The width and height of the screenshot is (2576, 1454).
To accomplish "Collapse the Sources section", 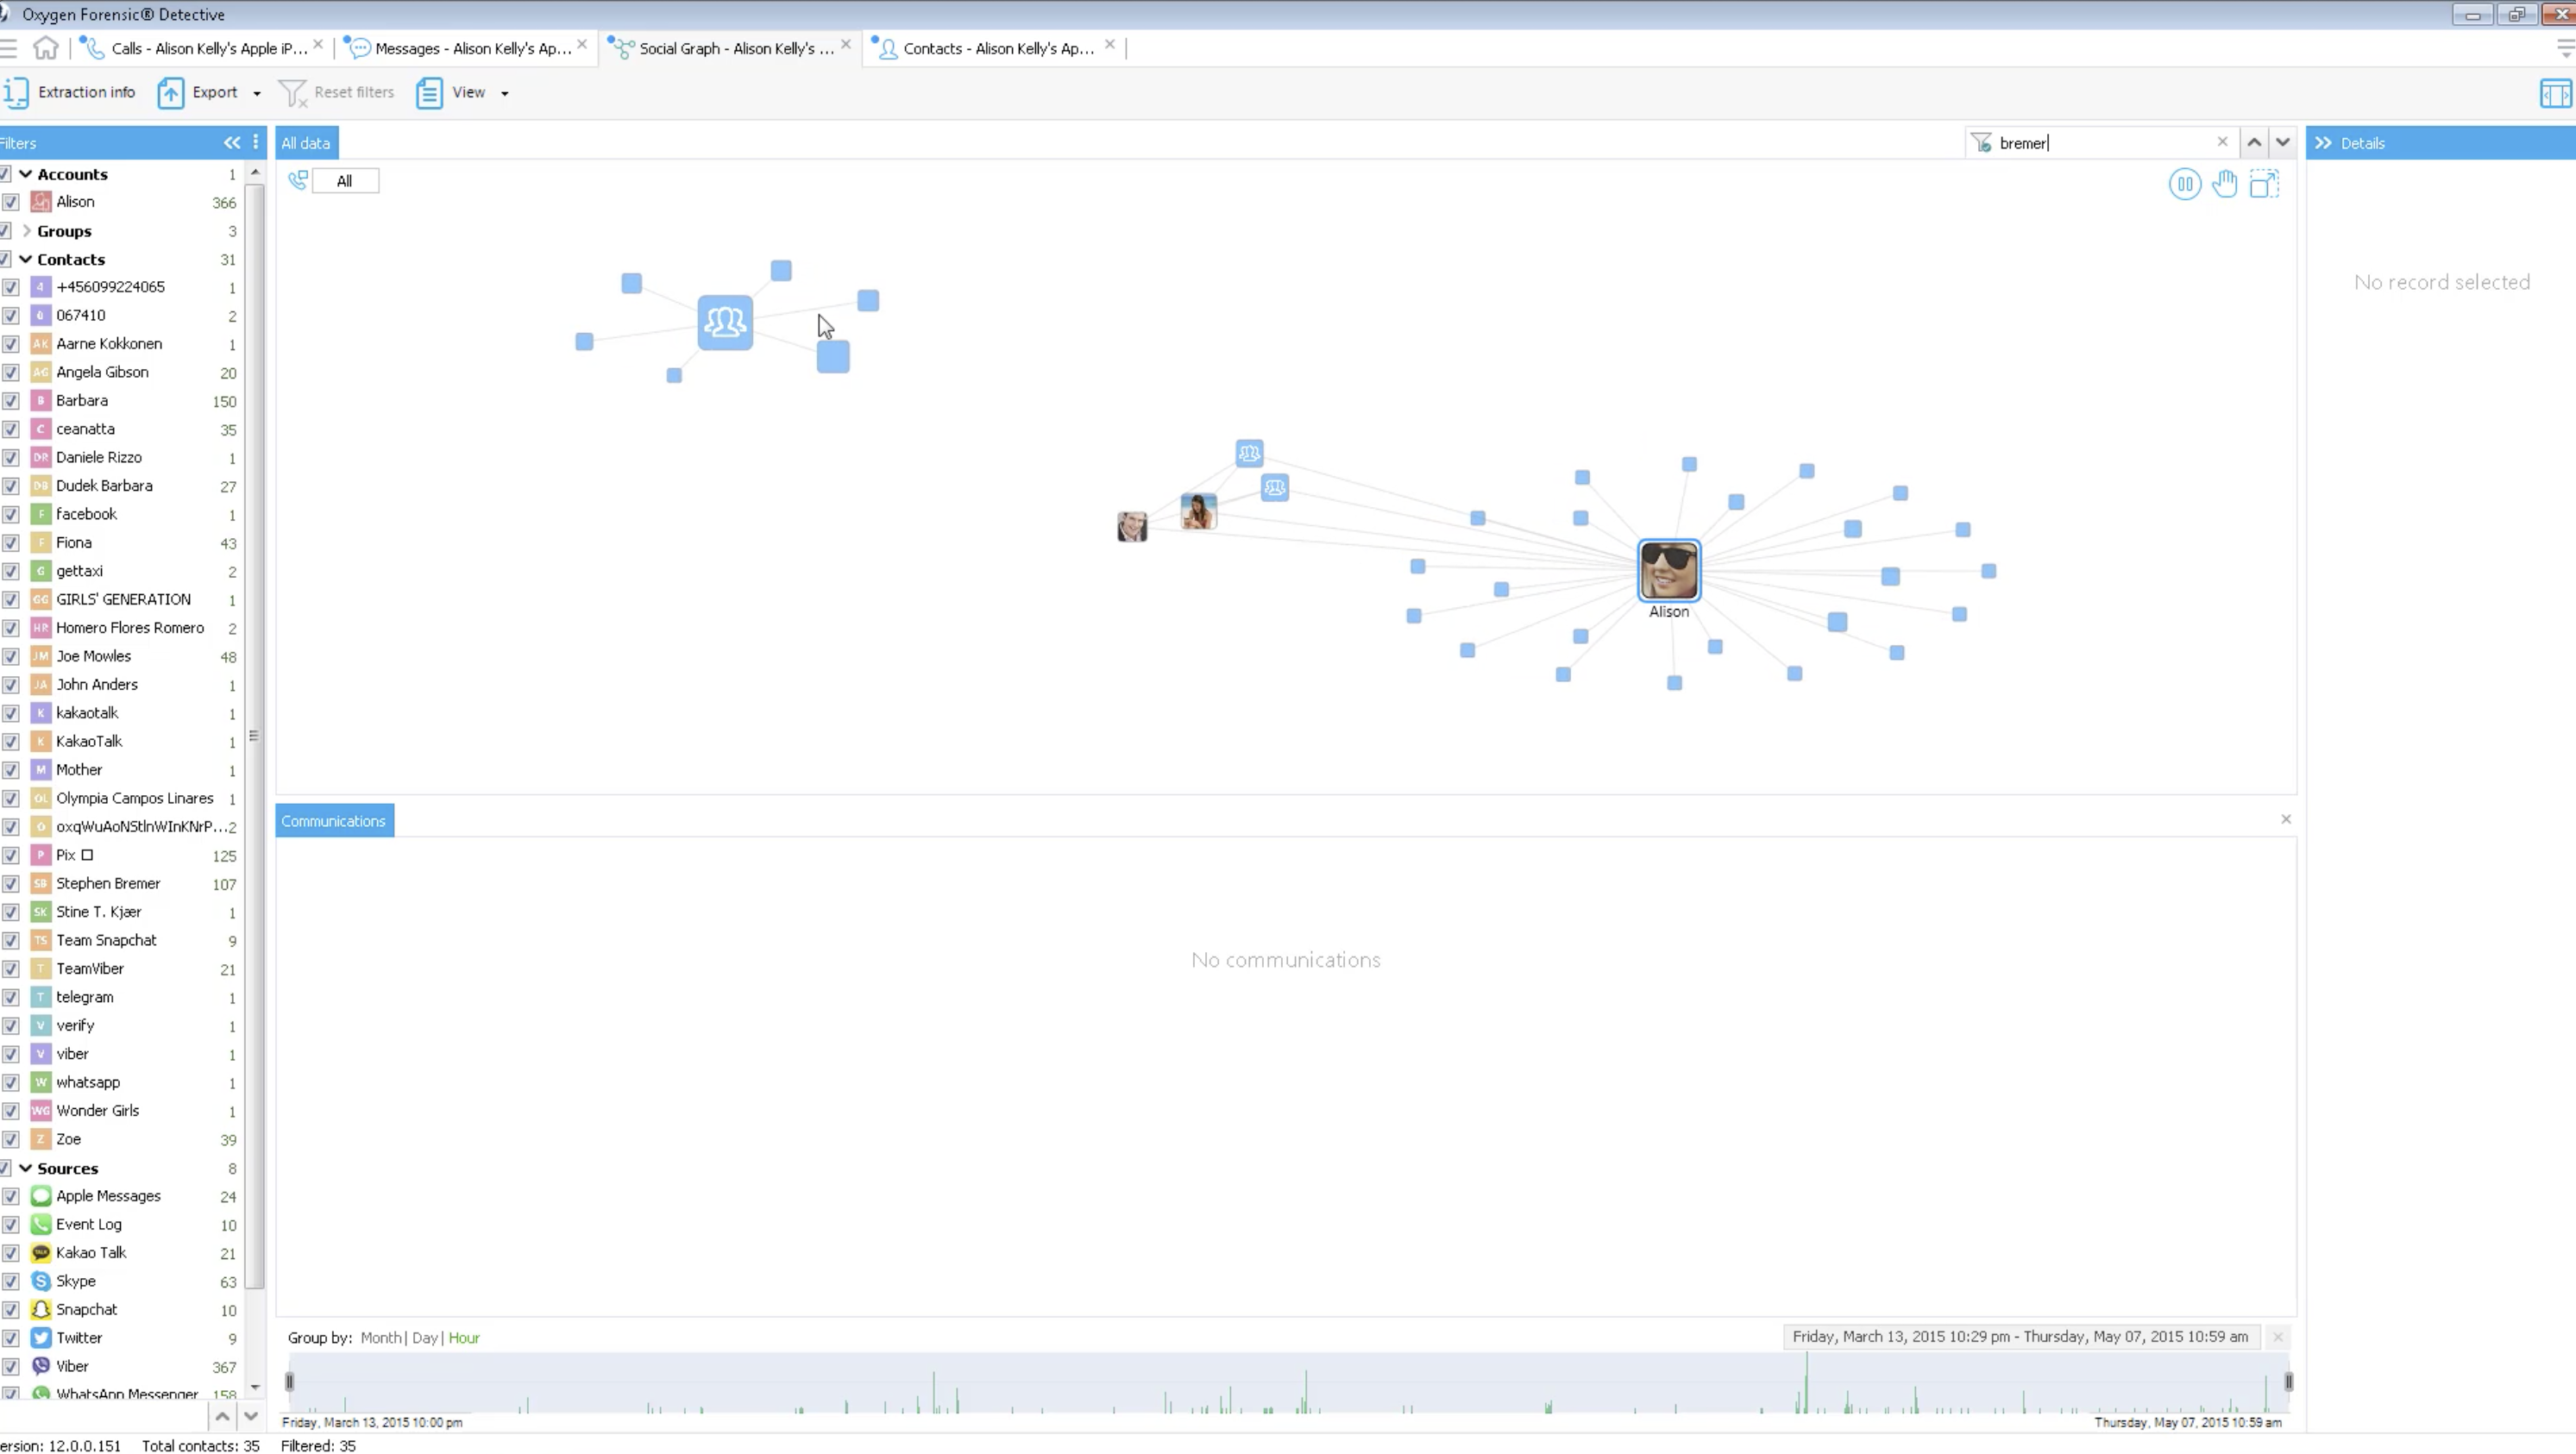I will tap(26, 1168).
